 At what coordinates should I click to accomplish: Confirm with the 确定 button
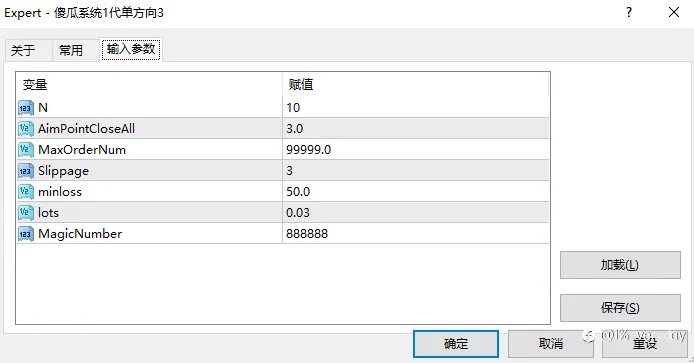coord(456,344)
